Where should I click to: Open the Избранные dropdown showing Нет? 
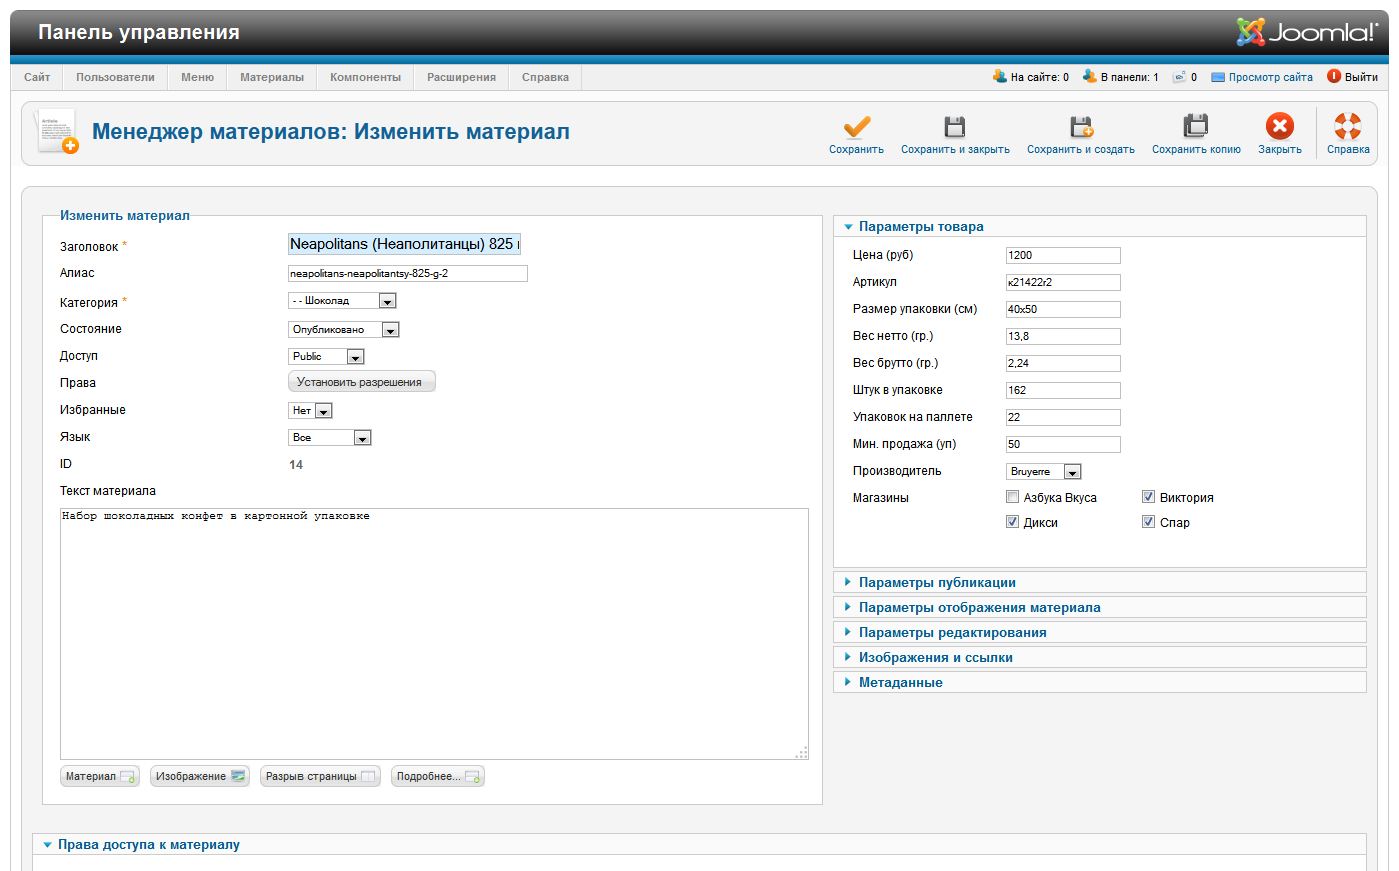[x=310, y=411]
